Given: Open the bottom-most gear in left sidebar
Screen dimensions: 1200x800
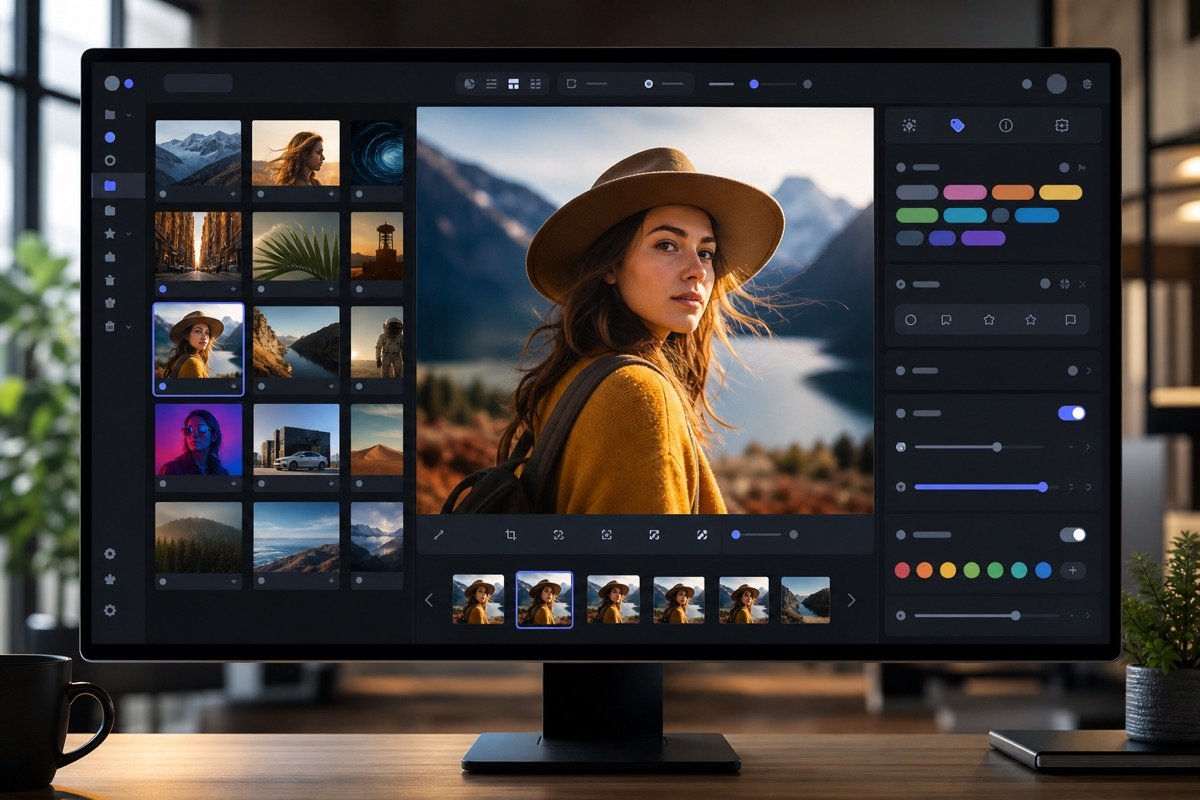Looking at the screenshot, I should [x=110, y=610].
